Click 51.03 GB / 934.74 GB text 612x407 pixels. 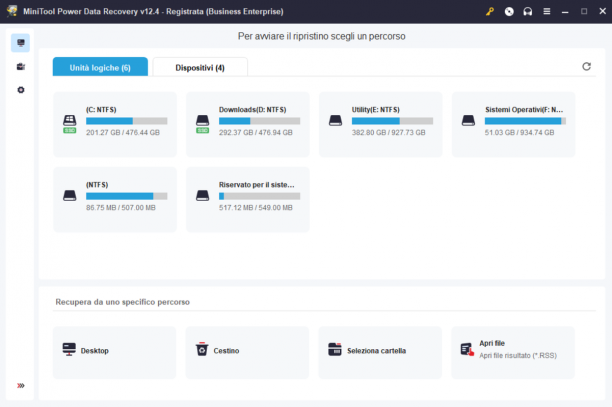[519, 133]
